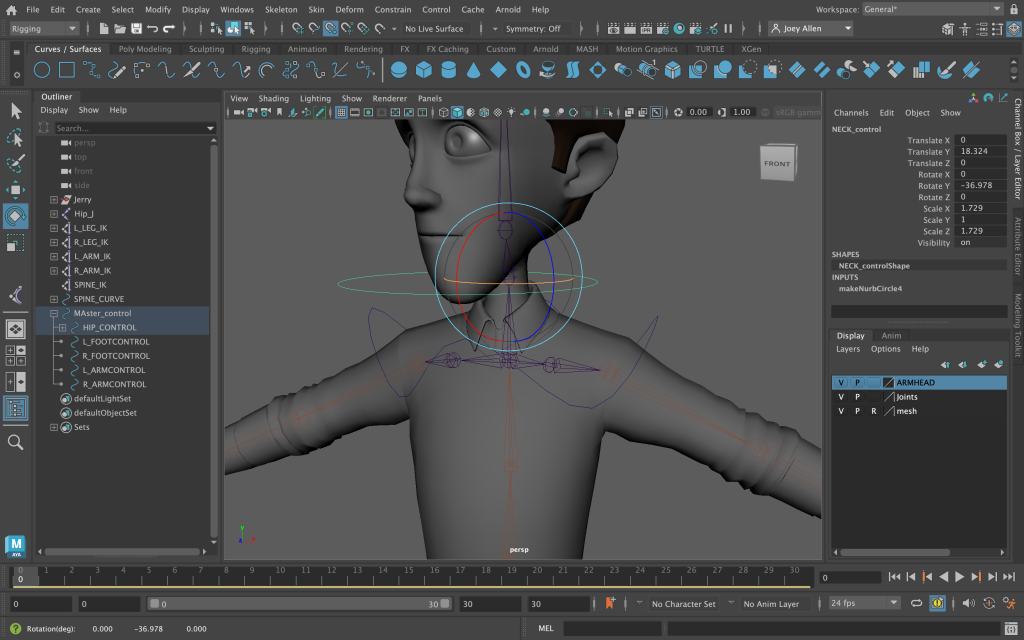Click the ViewCube FRONT face
This screenshot has width=1024, height=640.
coord(776,164)
